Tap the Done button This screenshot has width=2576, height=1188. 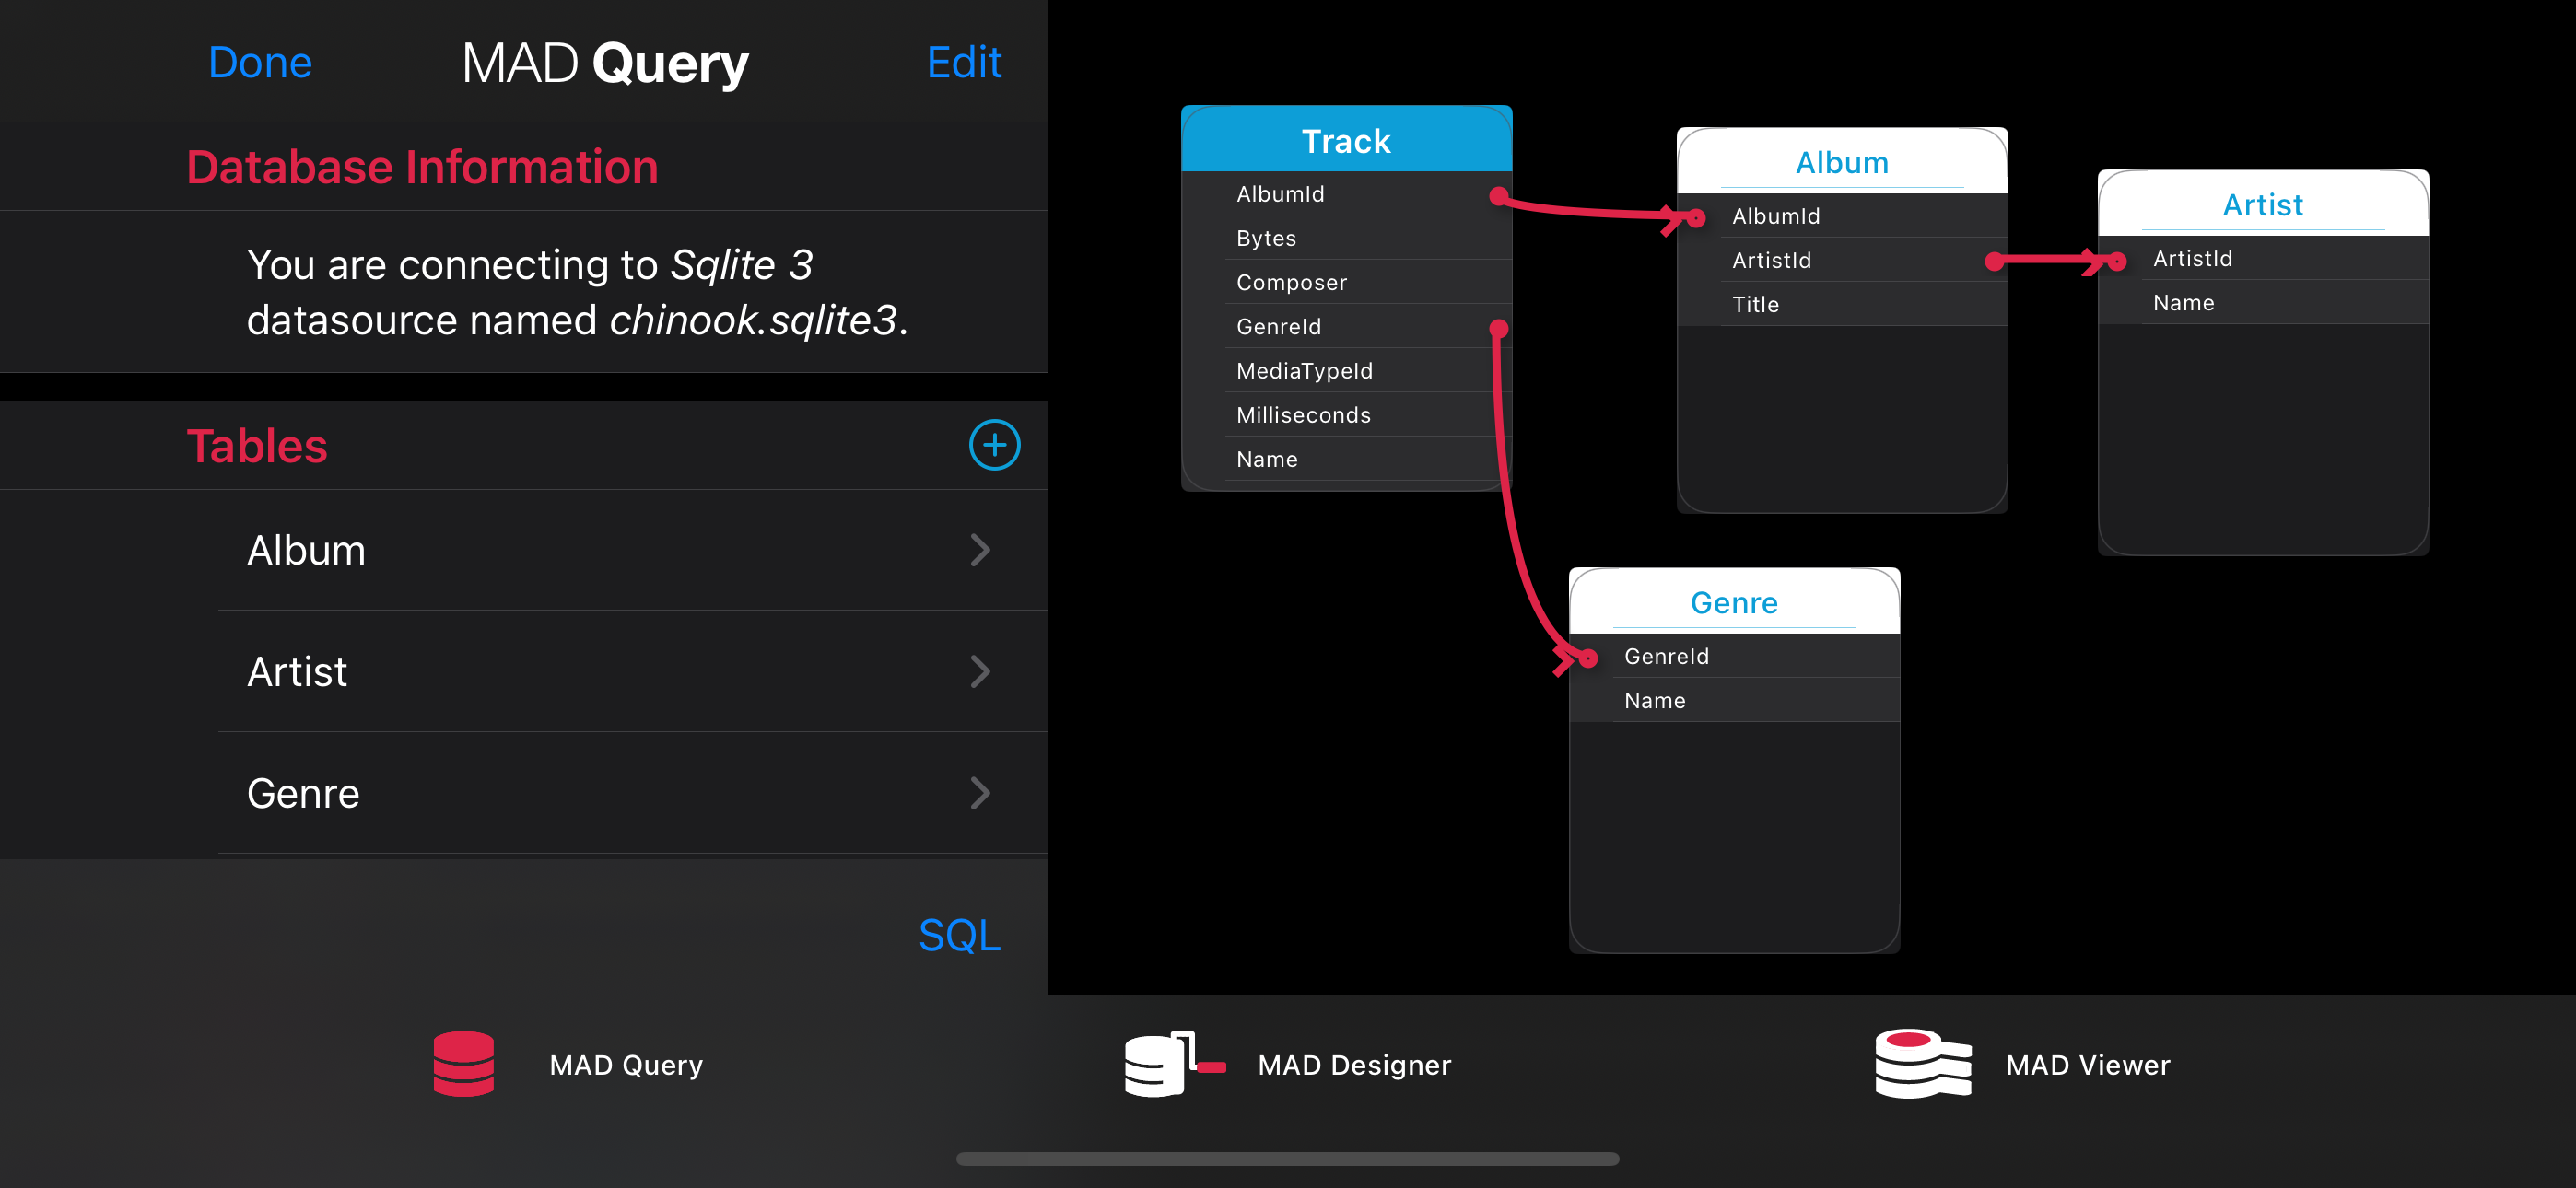[x=259, y=62]
